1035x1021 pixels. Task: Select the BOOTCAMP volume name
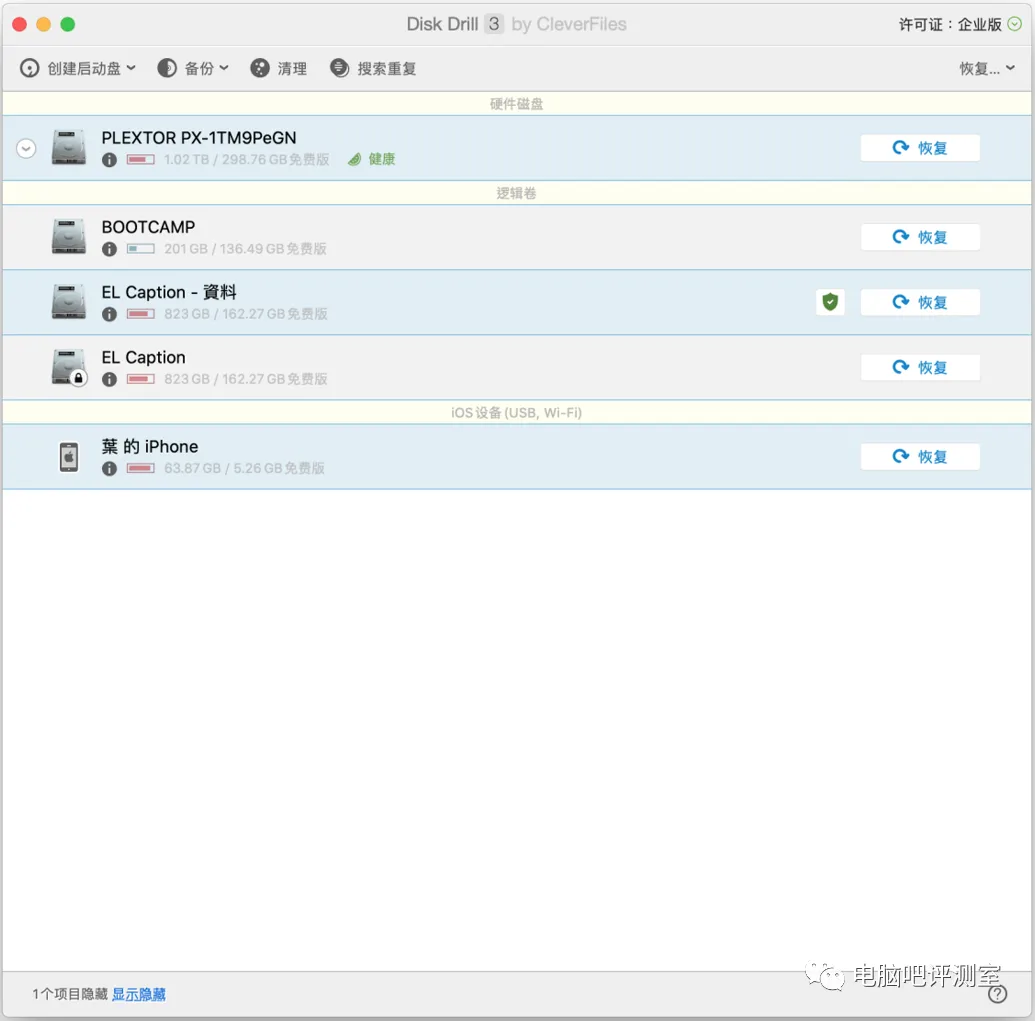point(149,227)
